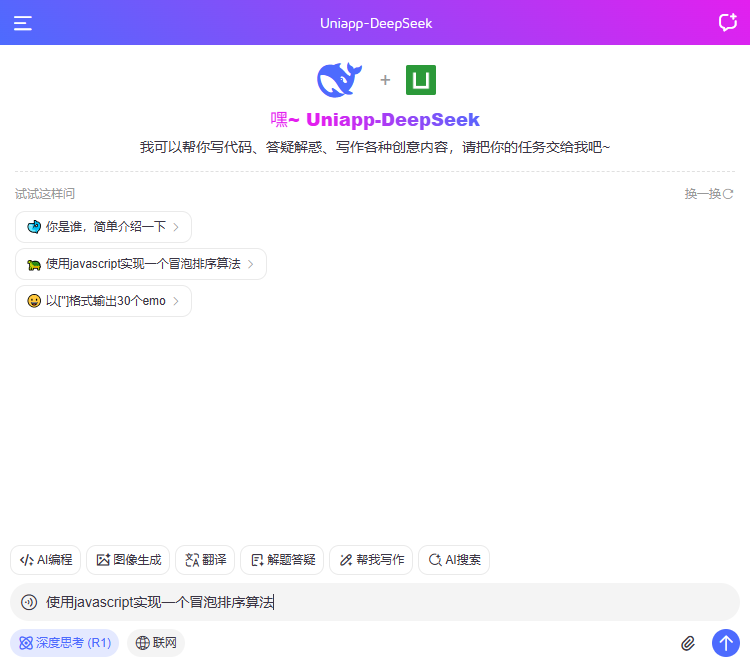Toggle 联网 web search
Viewport: 750px width, 667px height.
156,643
